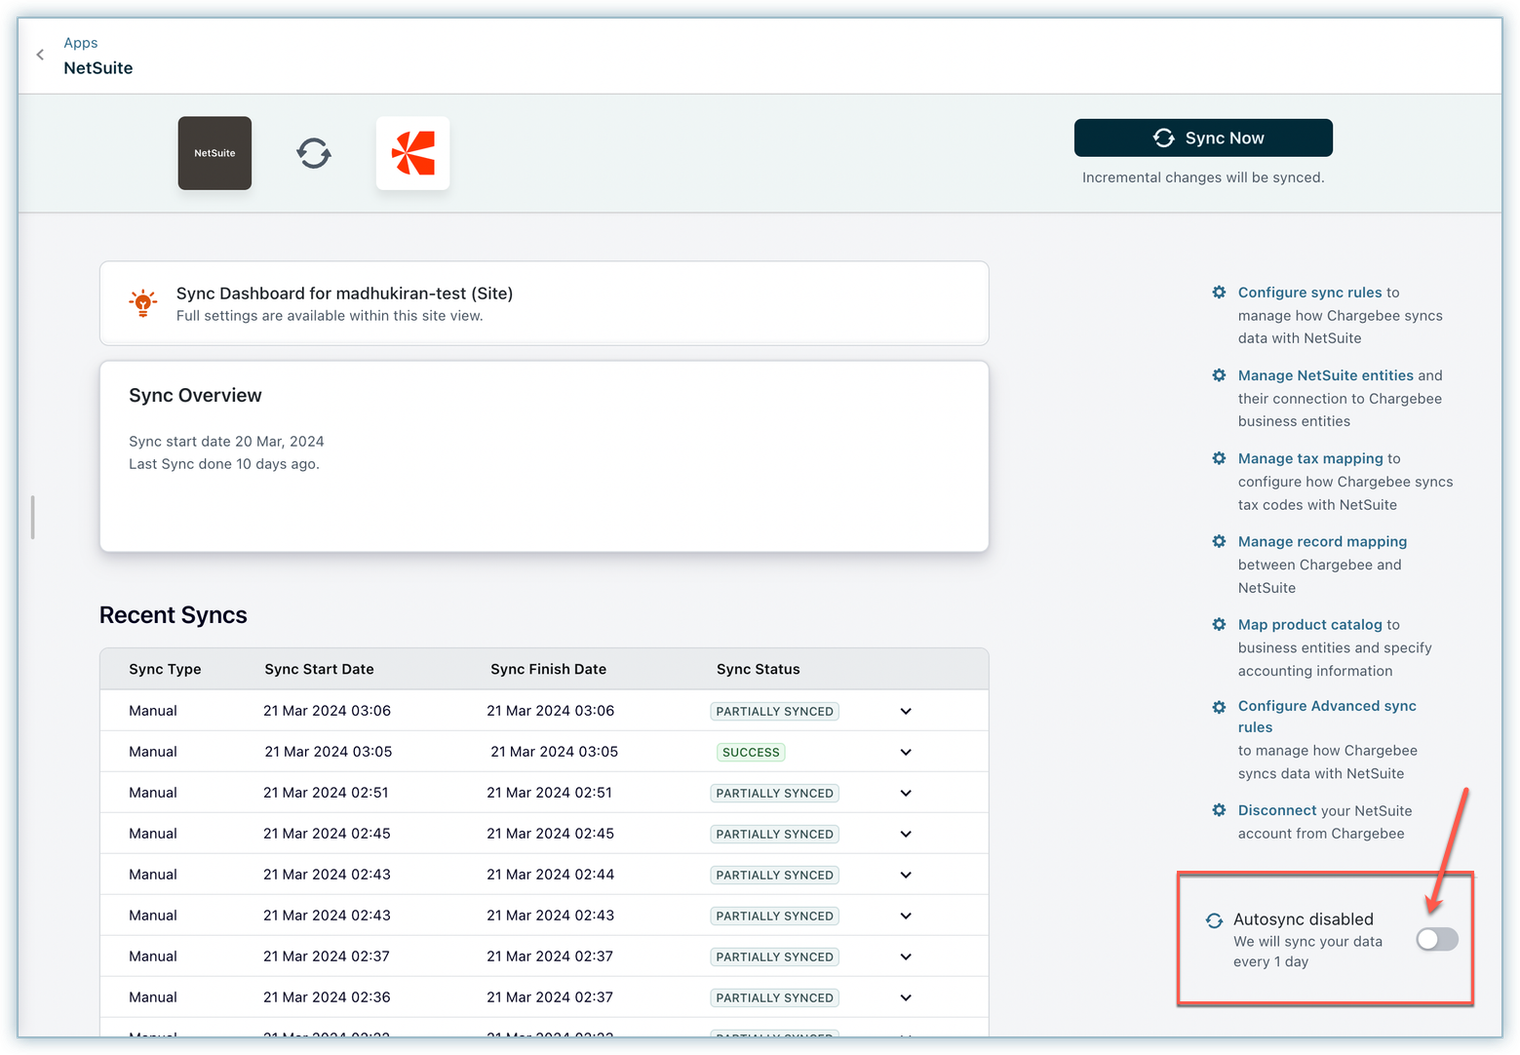Open the Map product catalog link
Screen dimensions: 1520x1055
(x=1309, y=624)
